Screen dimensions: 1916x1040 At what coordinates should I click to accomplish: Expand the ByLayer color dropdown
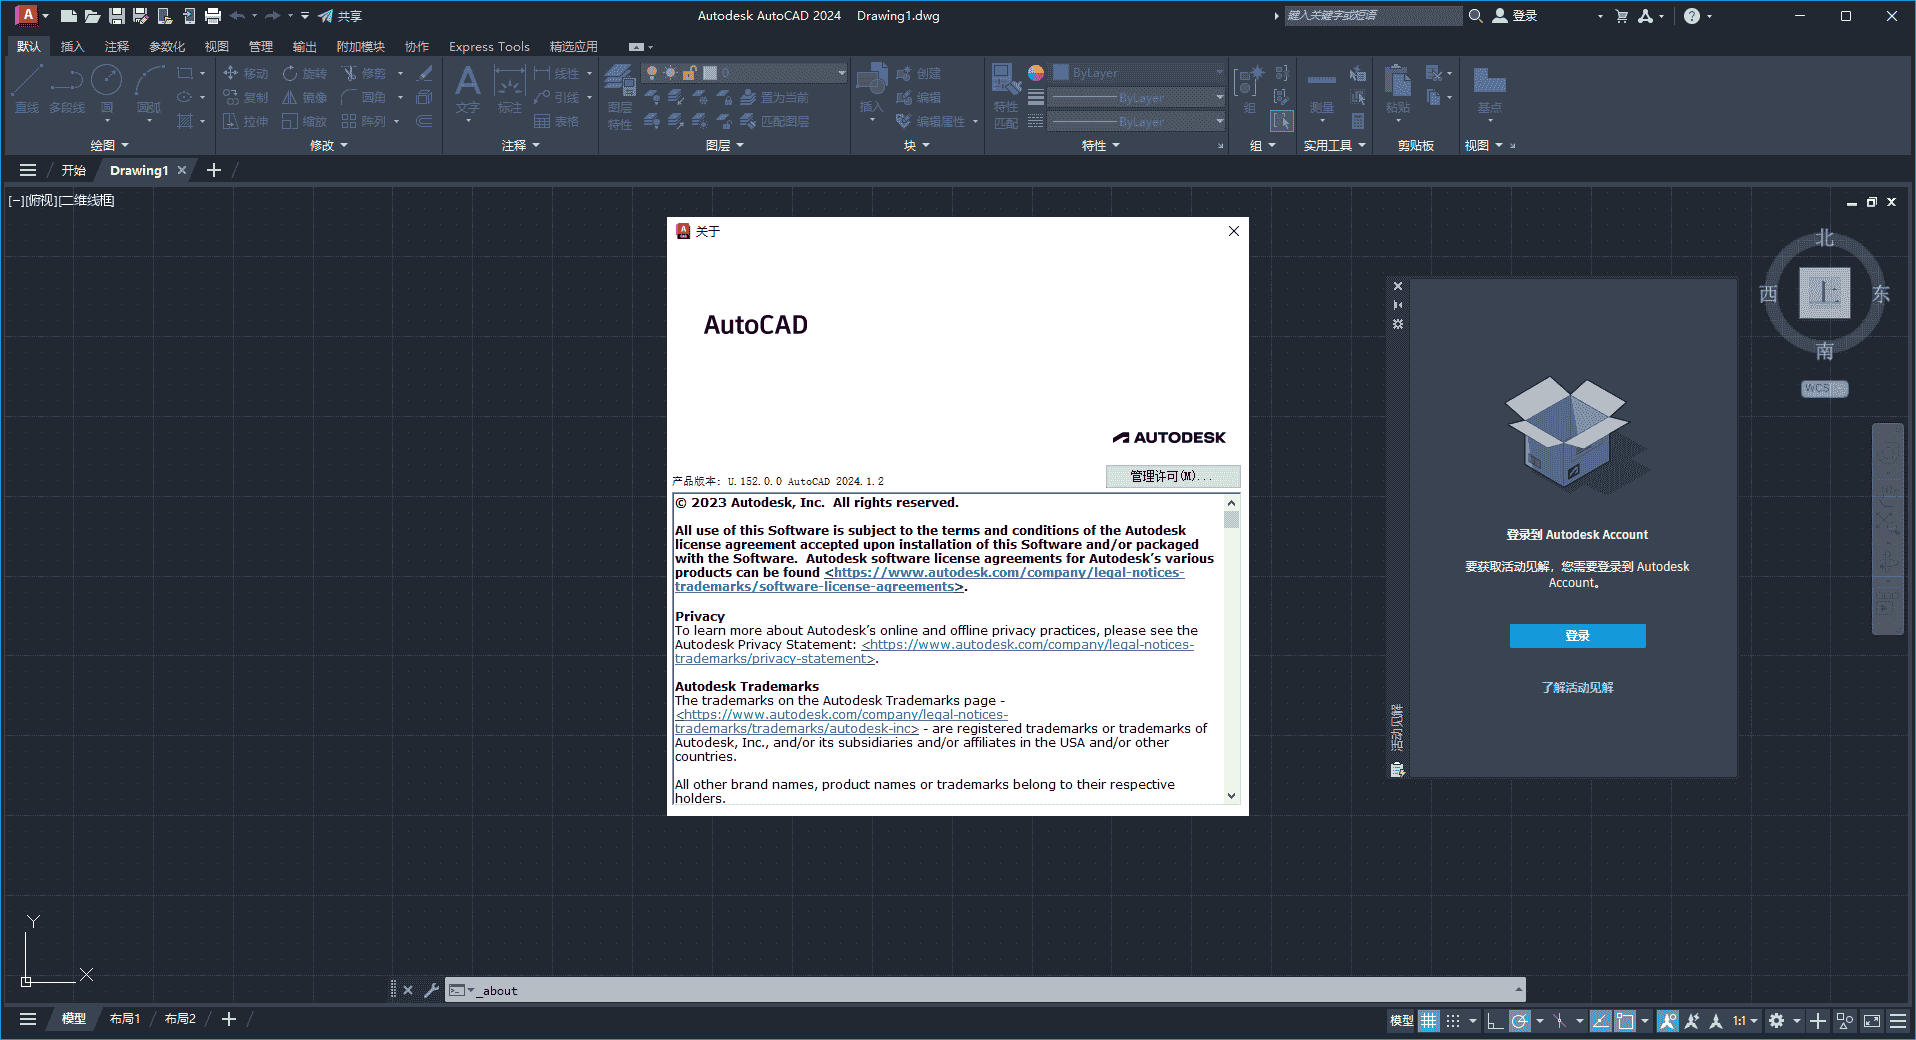pyautogui.click(x=1218, y=71)
